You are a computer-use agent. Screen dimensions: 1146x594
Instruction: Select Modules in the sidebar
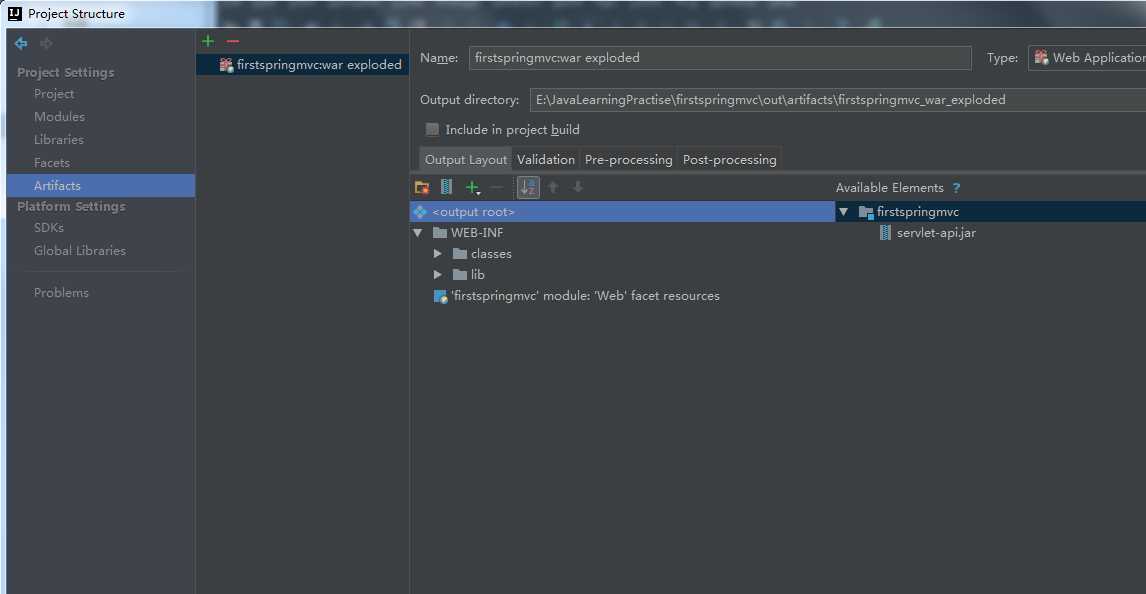[59, 117]
